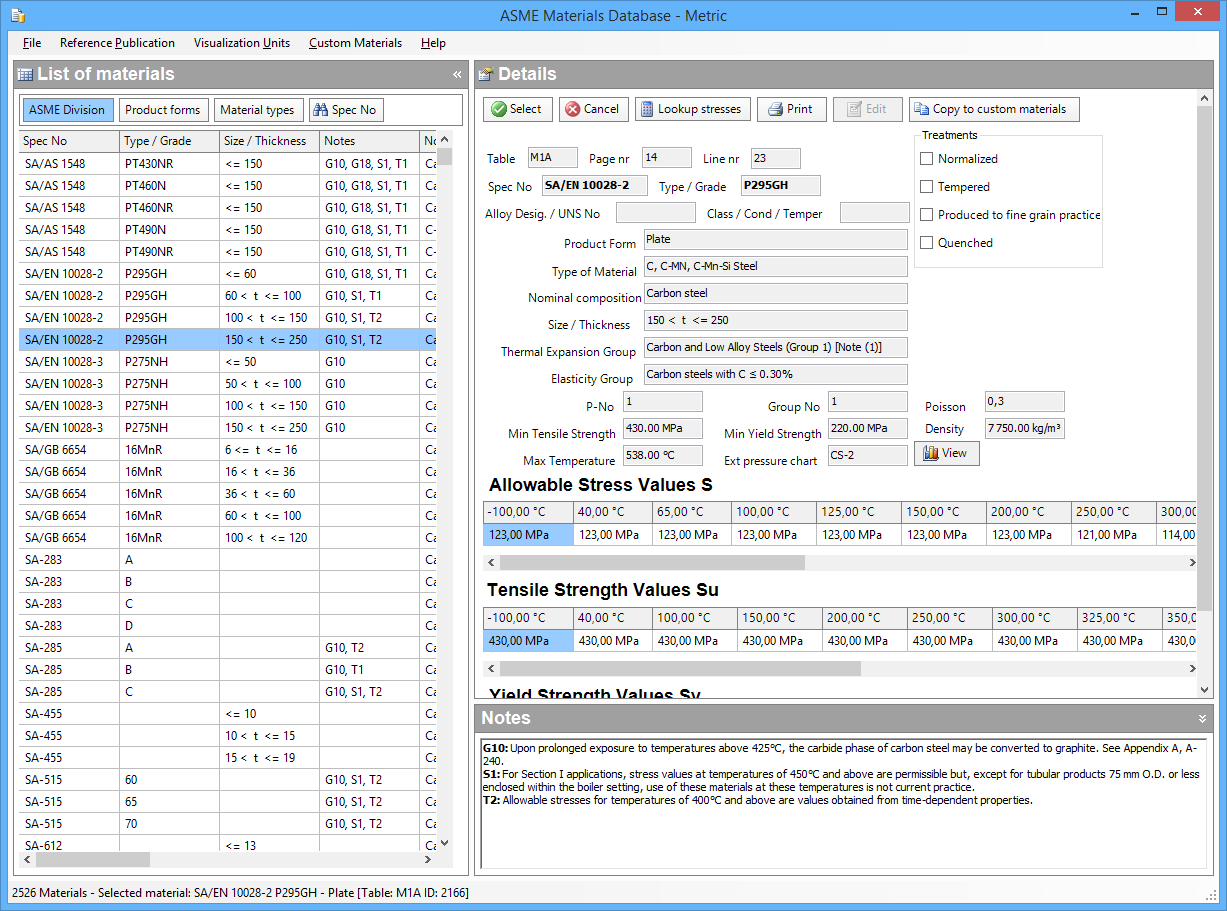Image resolution: width=1227 pixels, height=911 pixels.
Task: Sort the list by the Notes column
Action: (370, 141)
